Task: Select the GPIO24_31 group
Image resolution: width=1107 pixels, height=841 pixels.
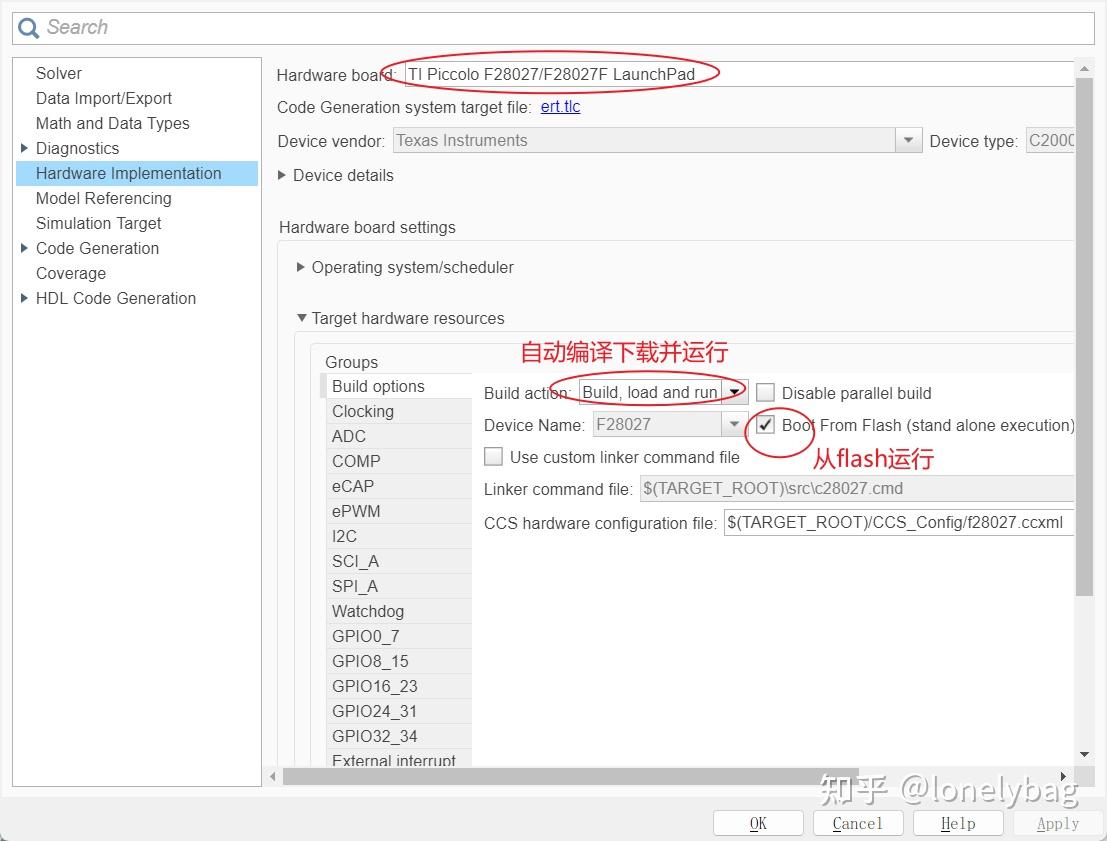Action: click(x=398, y=711)
